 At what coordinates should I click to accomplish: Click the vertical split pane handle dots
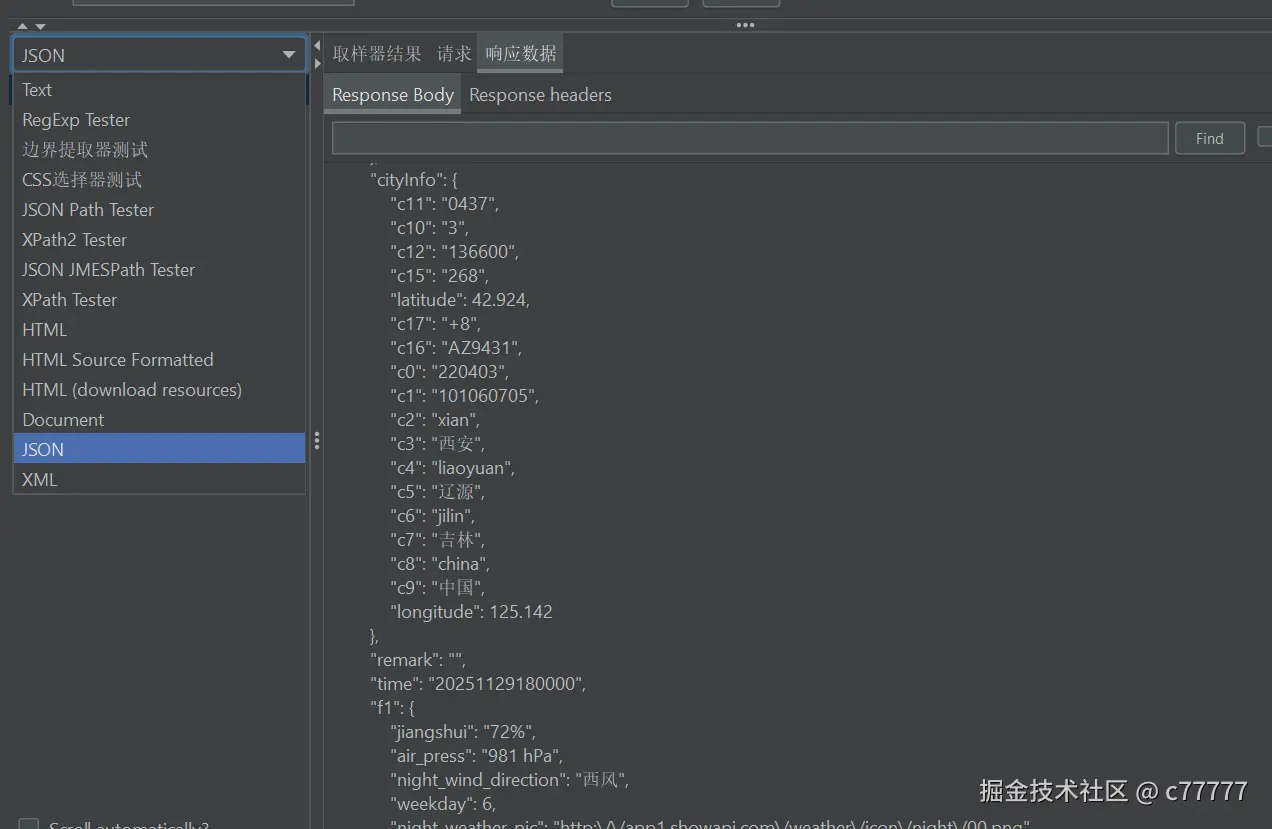coord(316,440)
